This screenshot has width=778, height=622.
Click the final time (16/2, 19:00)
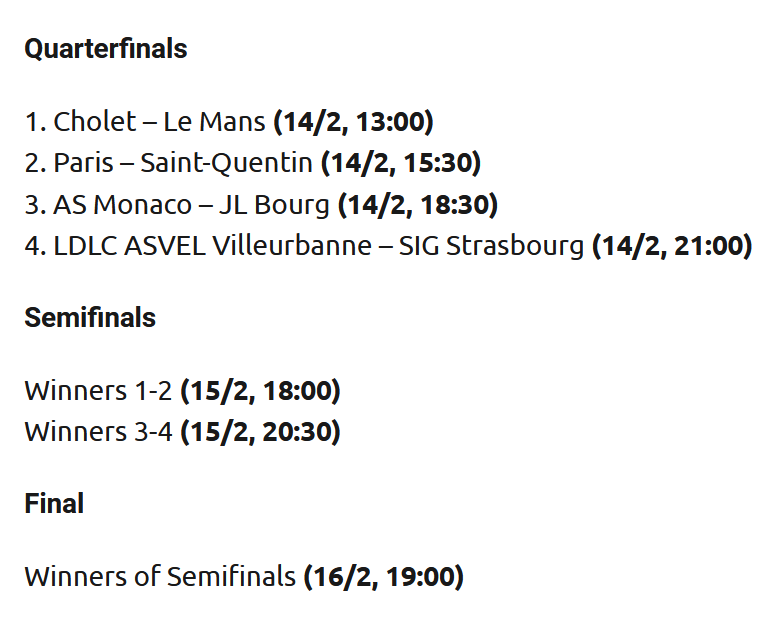point(384,577)
